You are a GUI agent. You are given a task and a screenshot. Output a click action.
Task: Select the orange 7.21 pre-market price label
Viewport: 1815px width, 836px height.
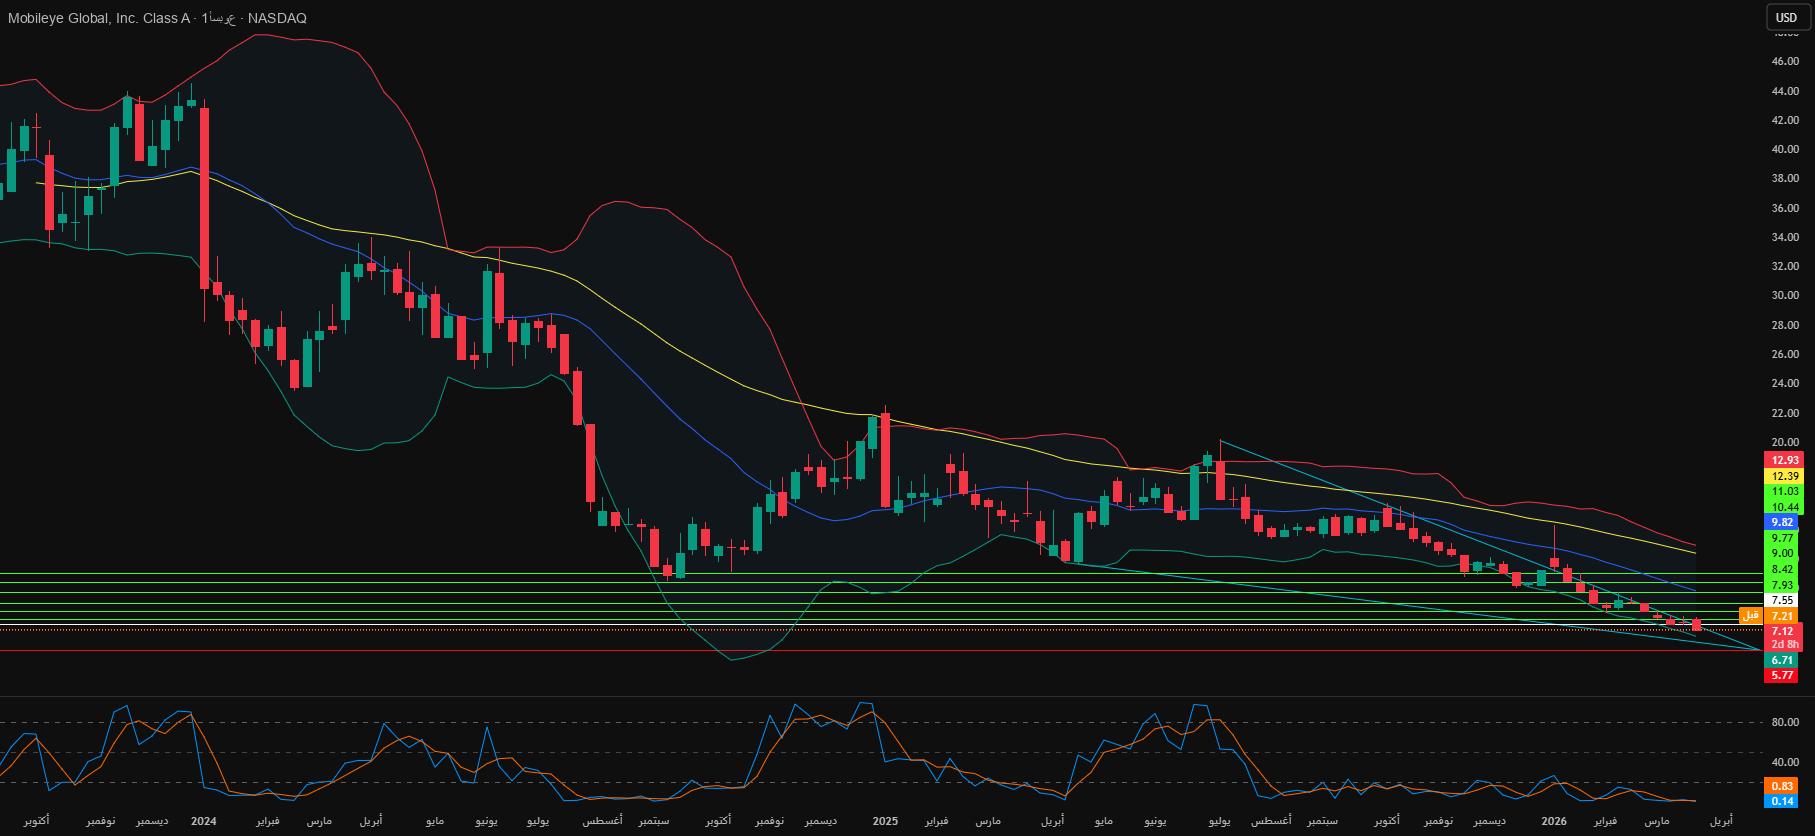[x=1782, y=616]
